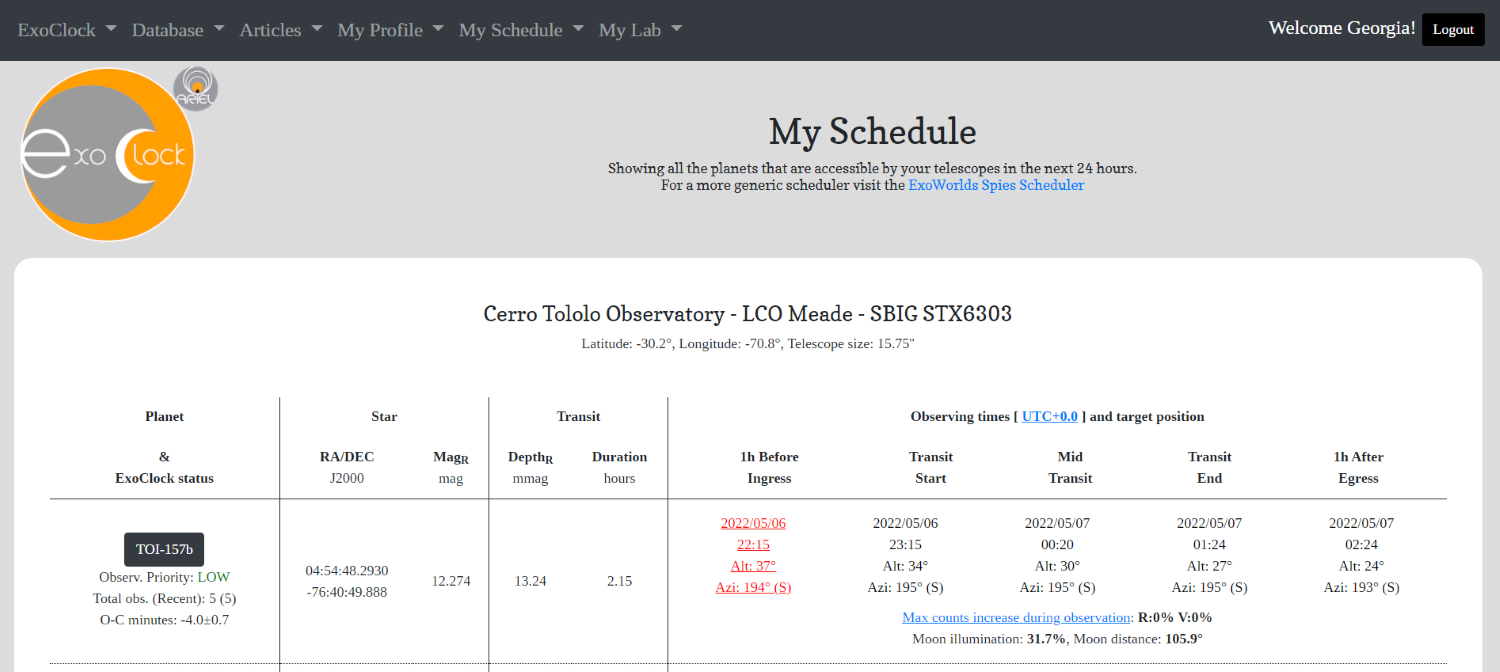The width and height of the screenshot is (1500, 672).
Task: Expand the My Profile dropdown caret
Action: [x=437, y=29]
